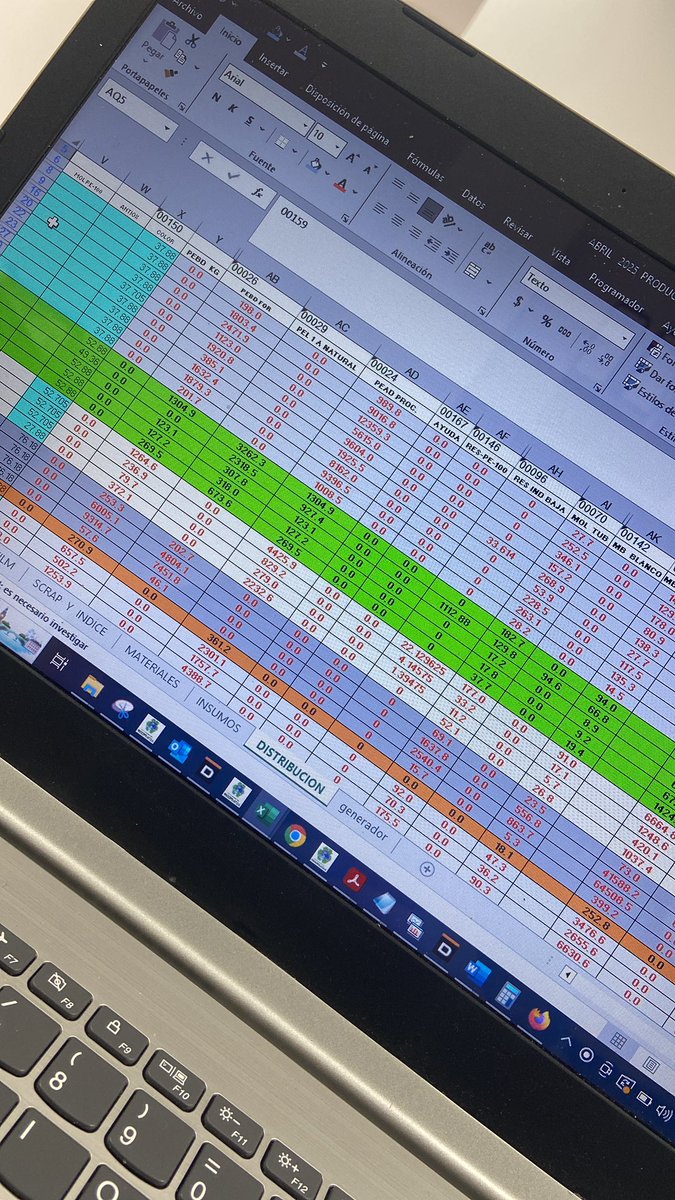Increase font size with larger A
Image resolution: width=675 pixels, height=1200 pixels.
point(352,155)
